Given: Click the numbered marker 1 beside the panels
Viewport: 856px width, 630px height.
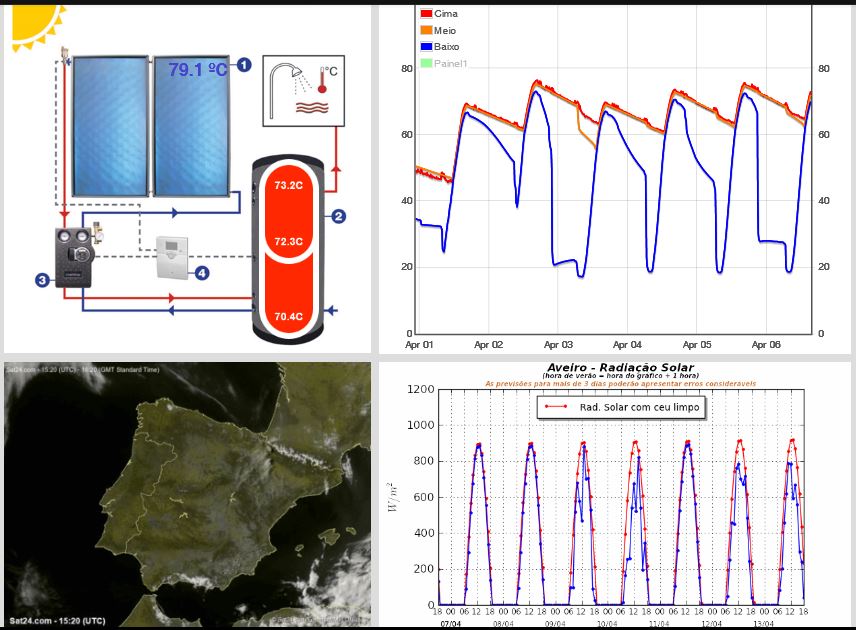Looking at the screenshot, I should pos(243,66).
